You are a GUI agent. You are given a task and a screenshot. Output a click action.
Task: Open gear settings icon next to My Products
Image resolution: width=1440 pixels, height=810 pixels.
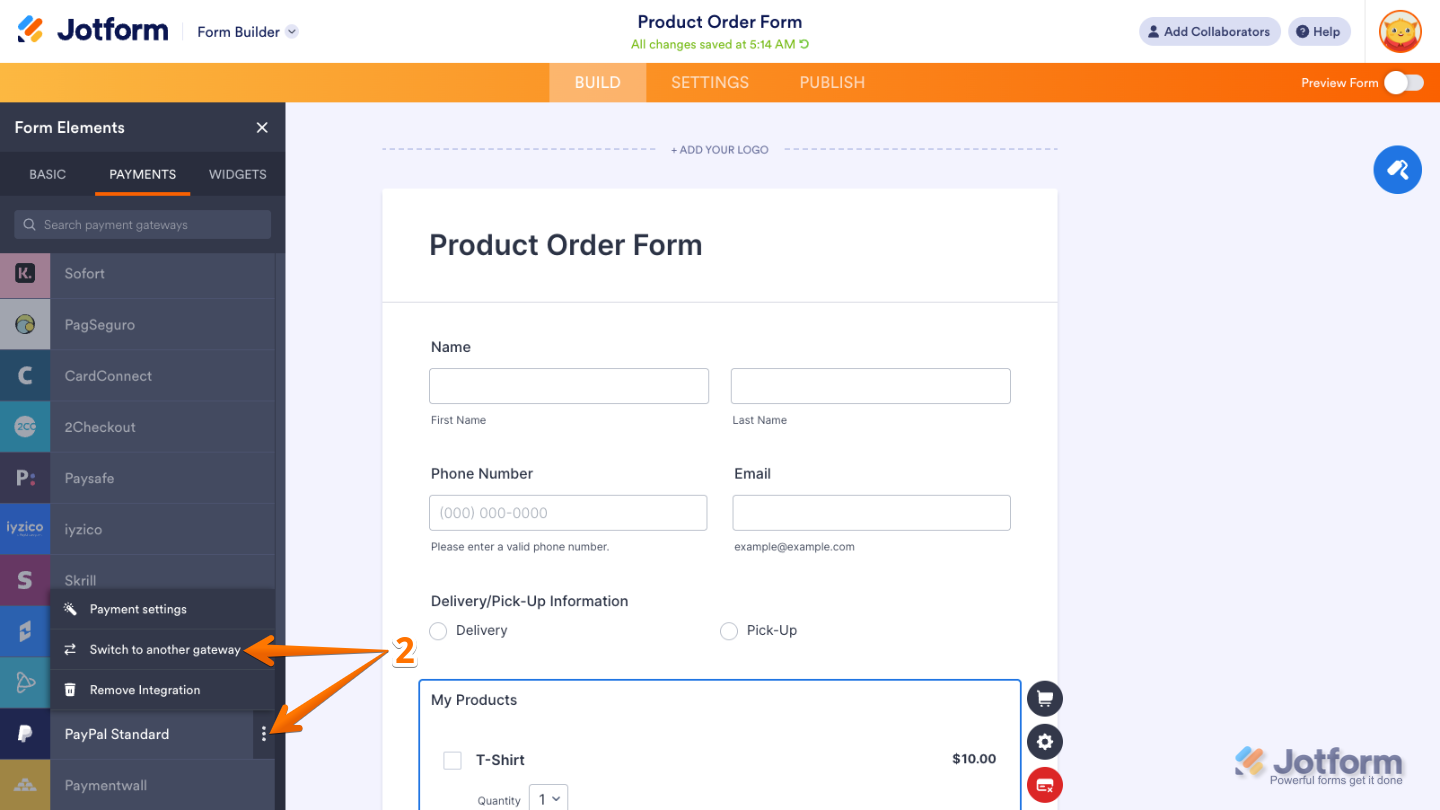coord(1045,742)
